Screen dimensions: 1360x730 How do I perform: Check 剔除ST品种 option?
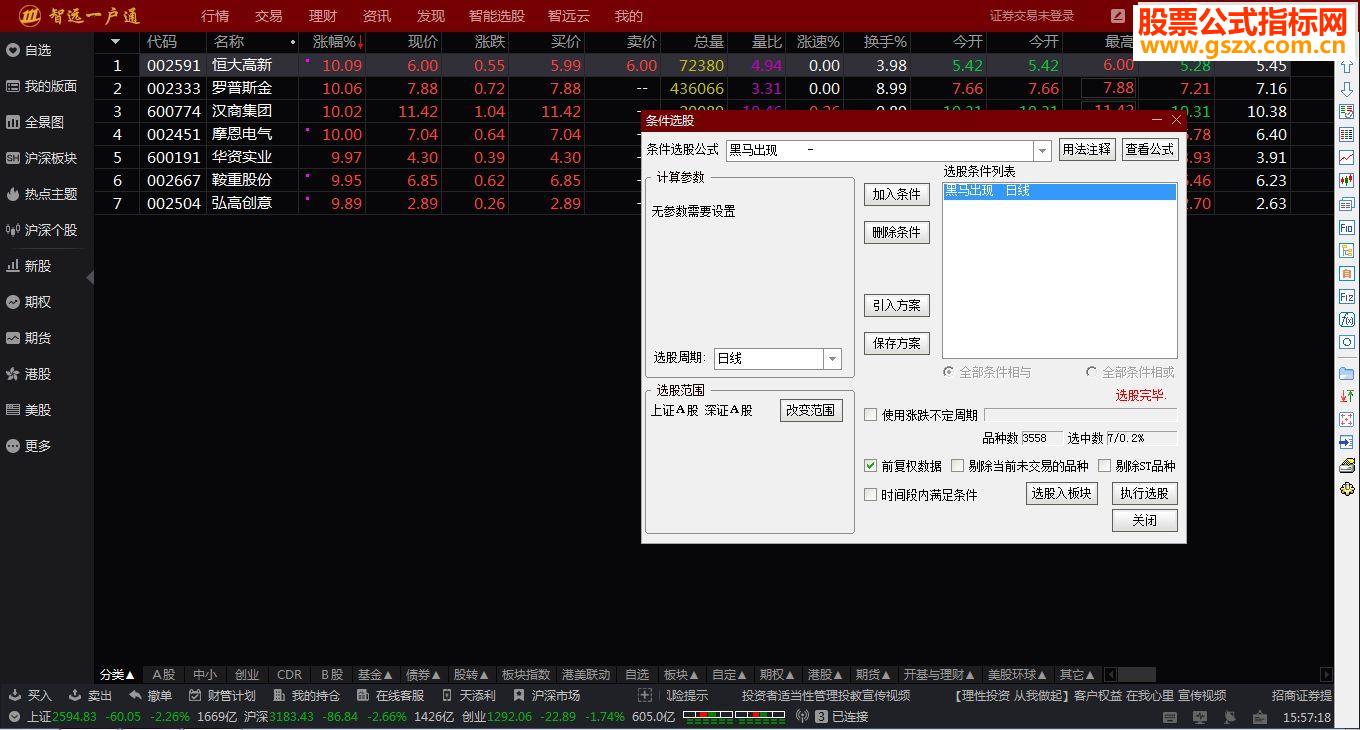(x=1104, y=466)
